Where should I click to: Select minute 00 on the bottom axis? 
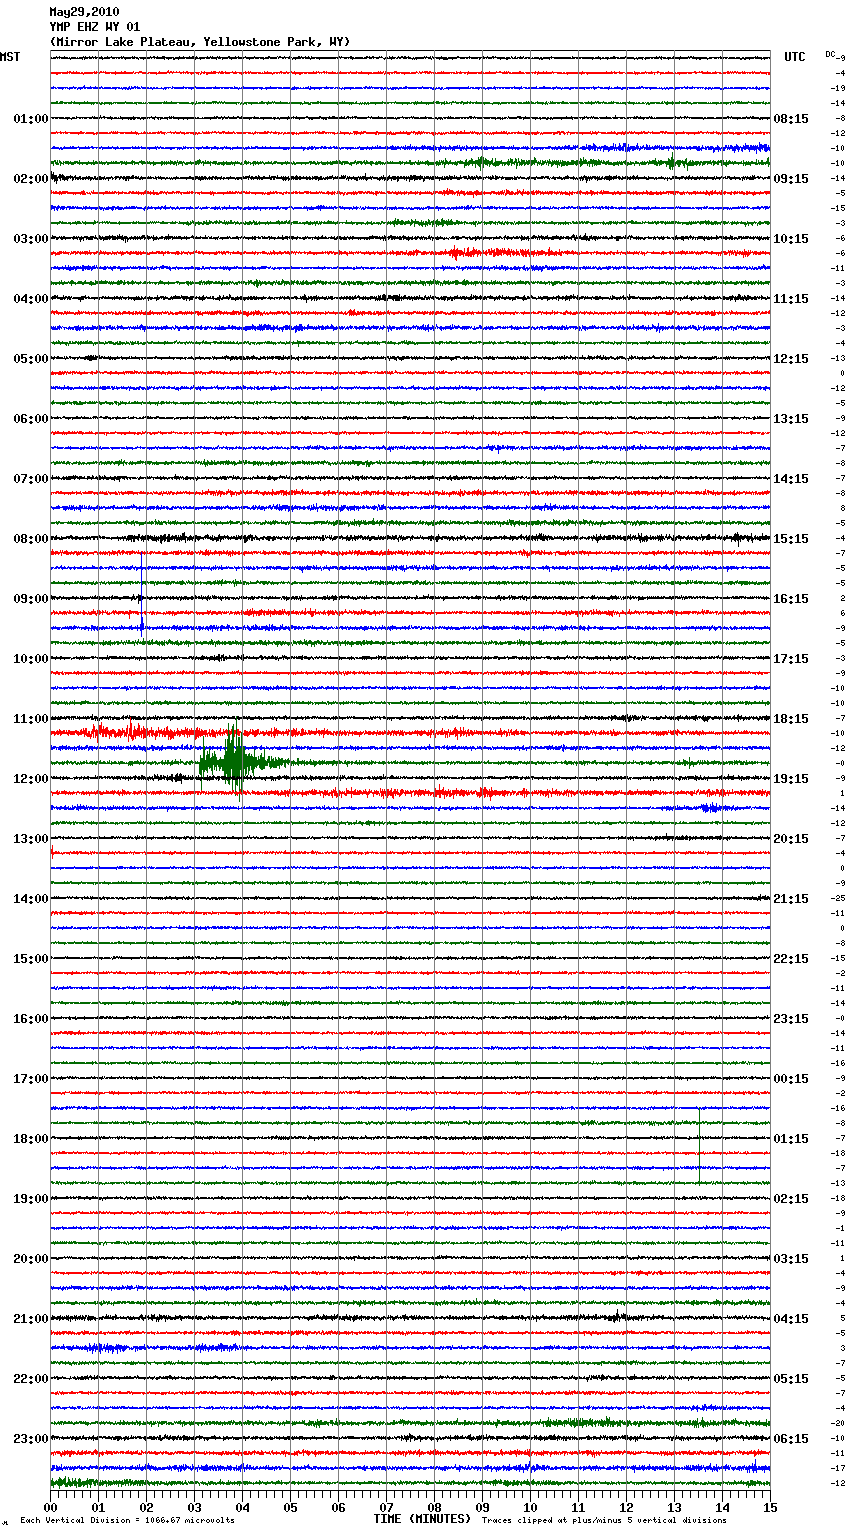(51, 1507)
